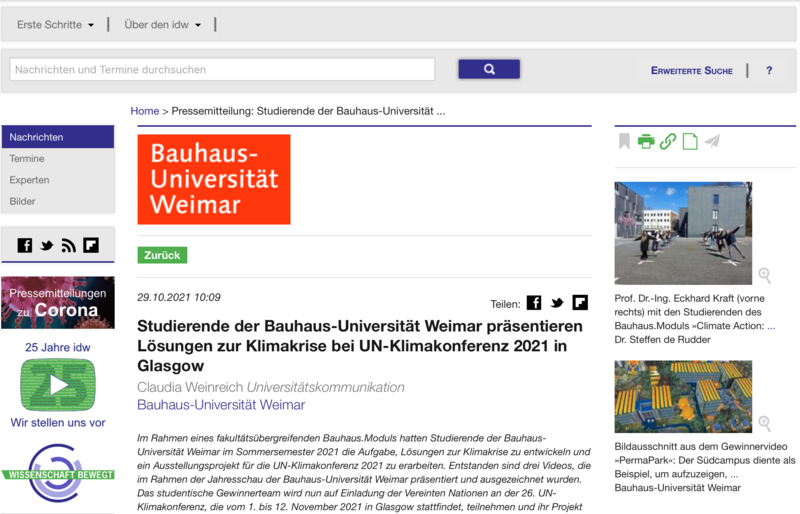Image resolution: width=800 pixels, height=514 pixels.
Task: Share the article on Twitter next to Teilen
Action: pyautogui.click(x=557, y=303)
